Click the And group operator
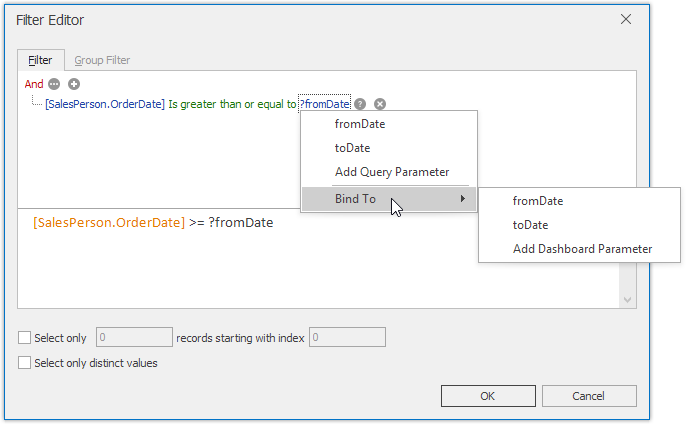The height and width of the screenshot is (424, 686). tap(34, 85)
